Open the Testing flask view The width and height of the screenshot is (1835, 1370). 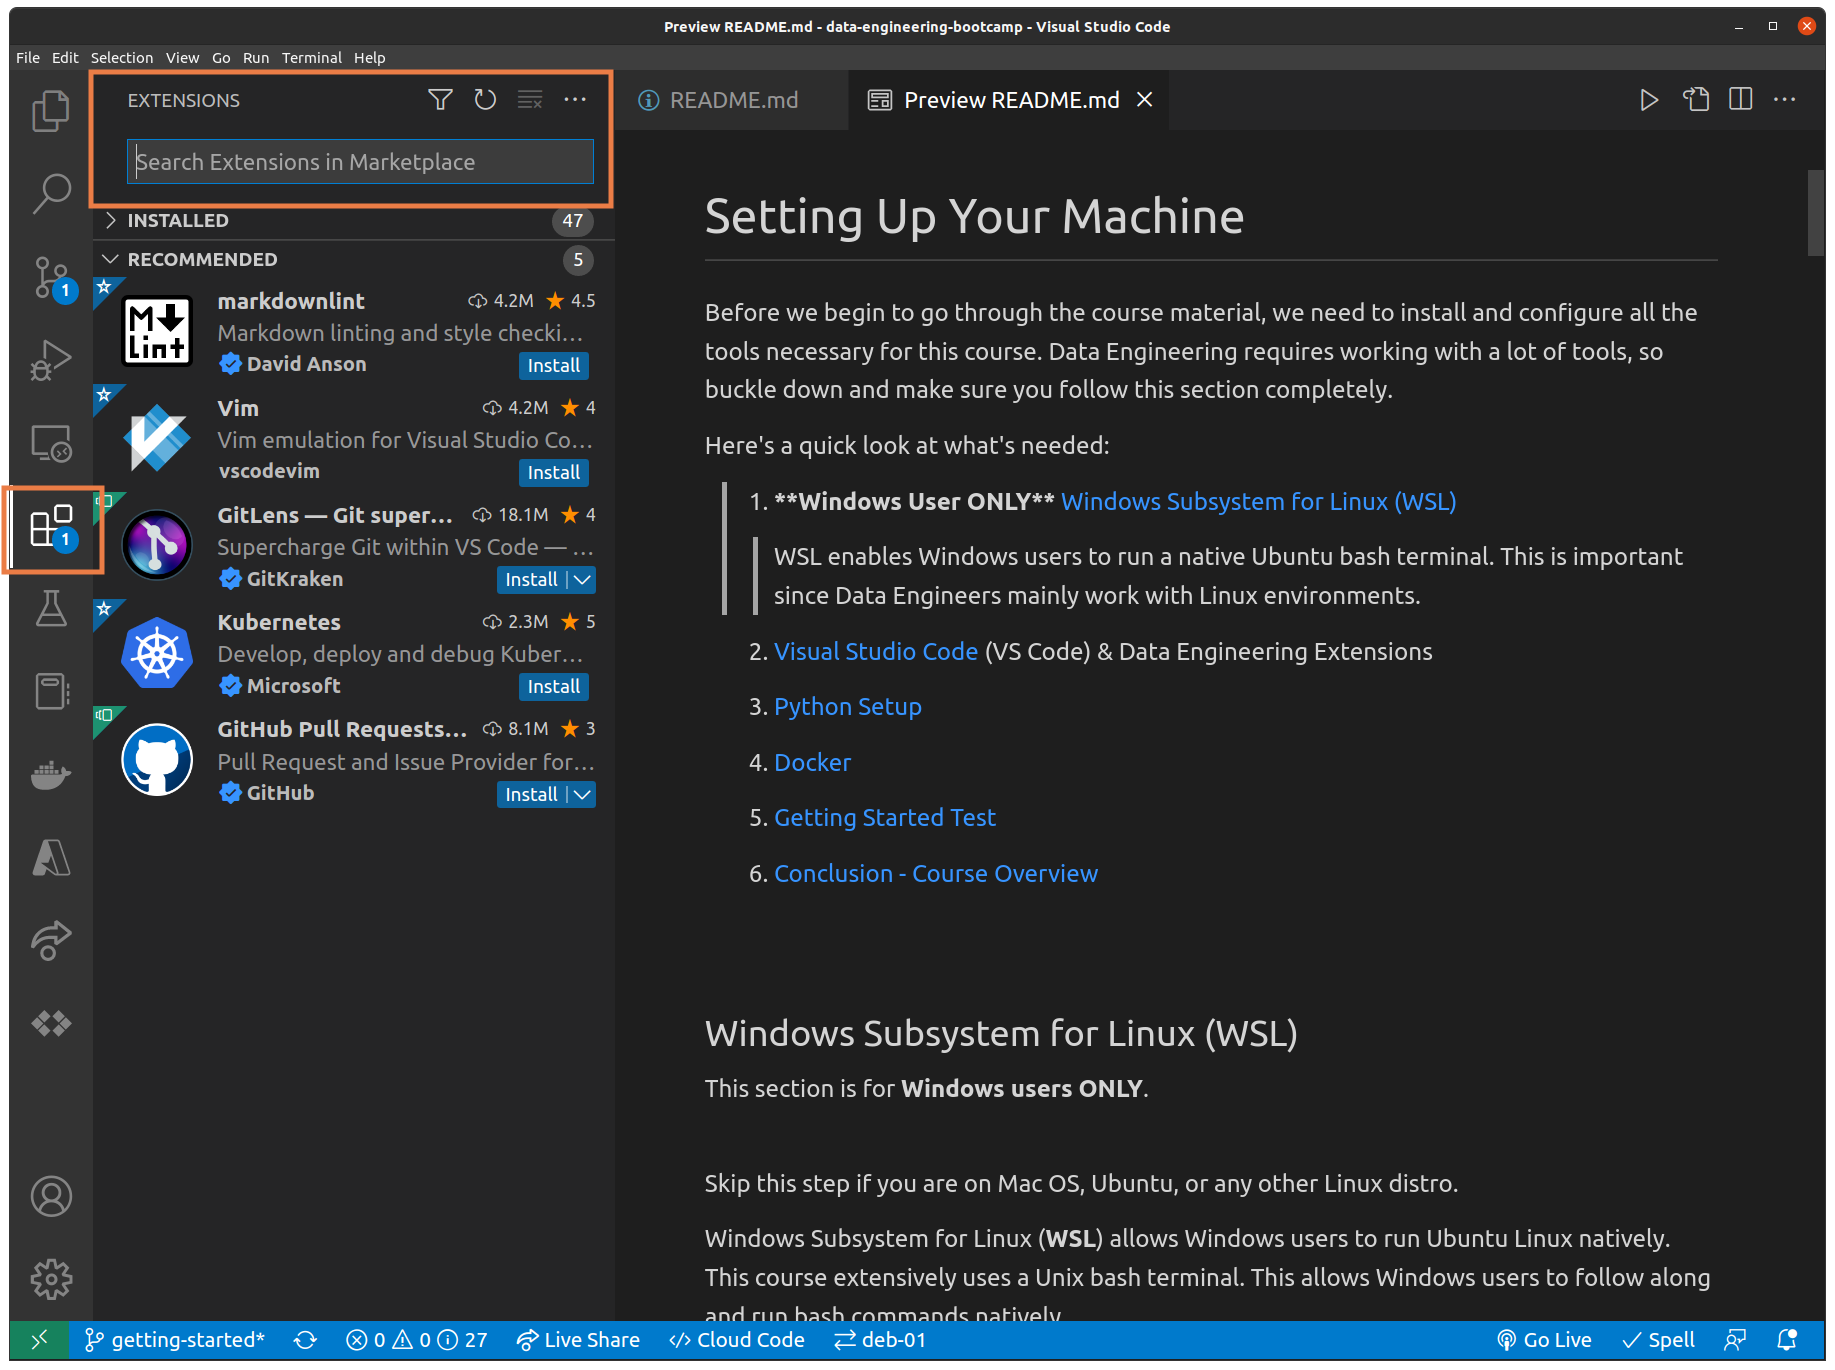(50, 608)
